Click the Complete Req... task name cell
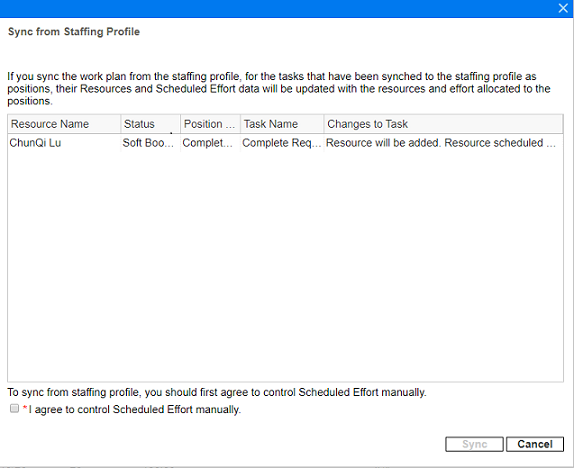The width and height of the screenshot is (574, 468). tap(282, 142)
